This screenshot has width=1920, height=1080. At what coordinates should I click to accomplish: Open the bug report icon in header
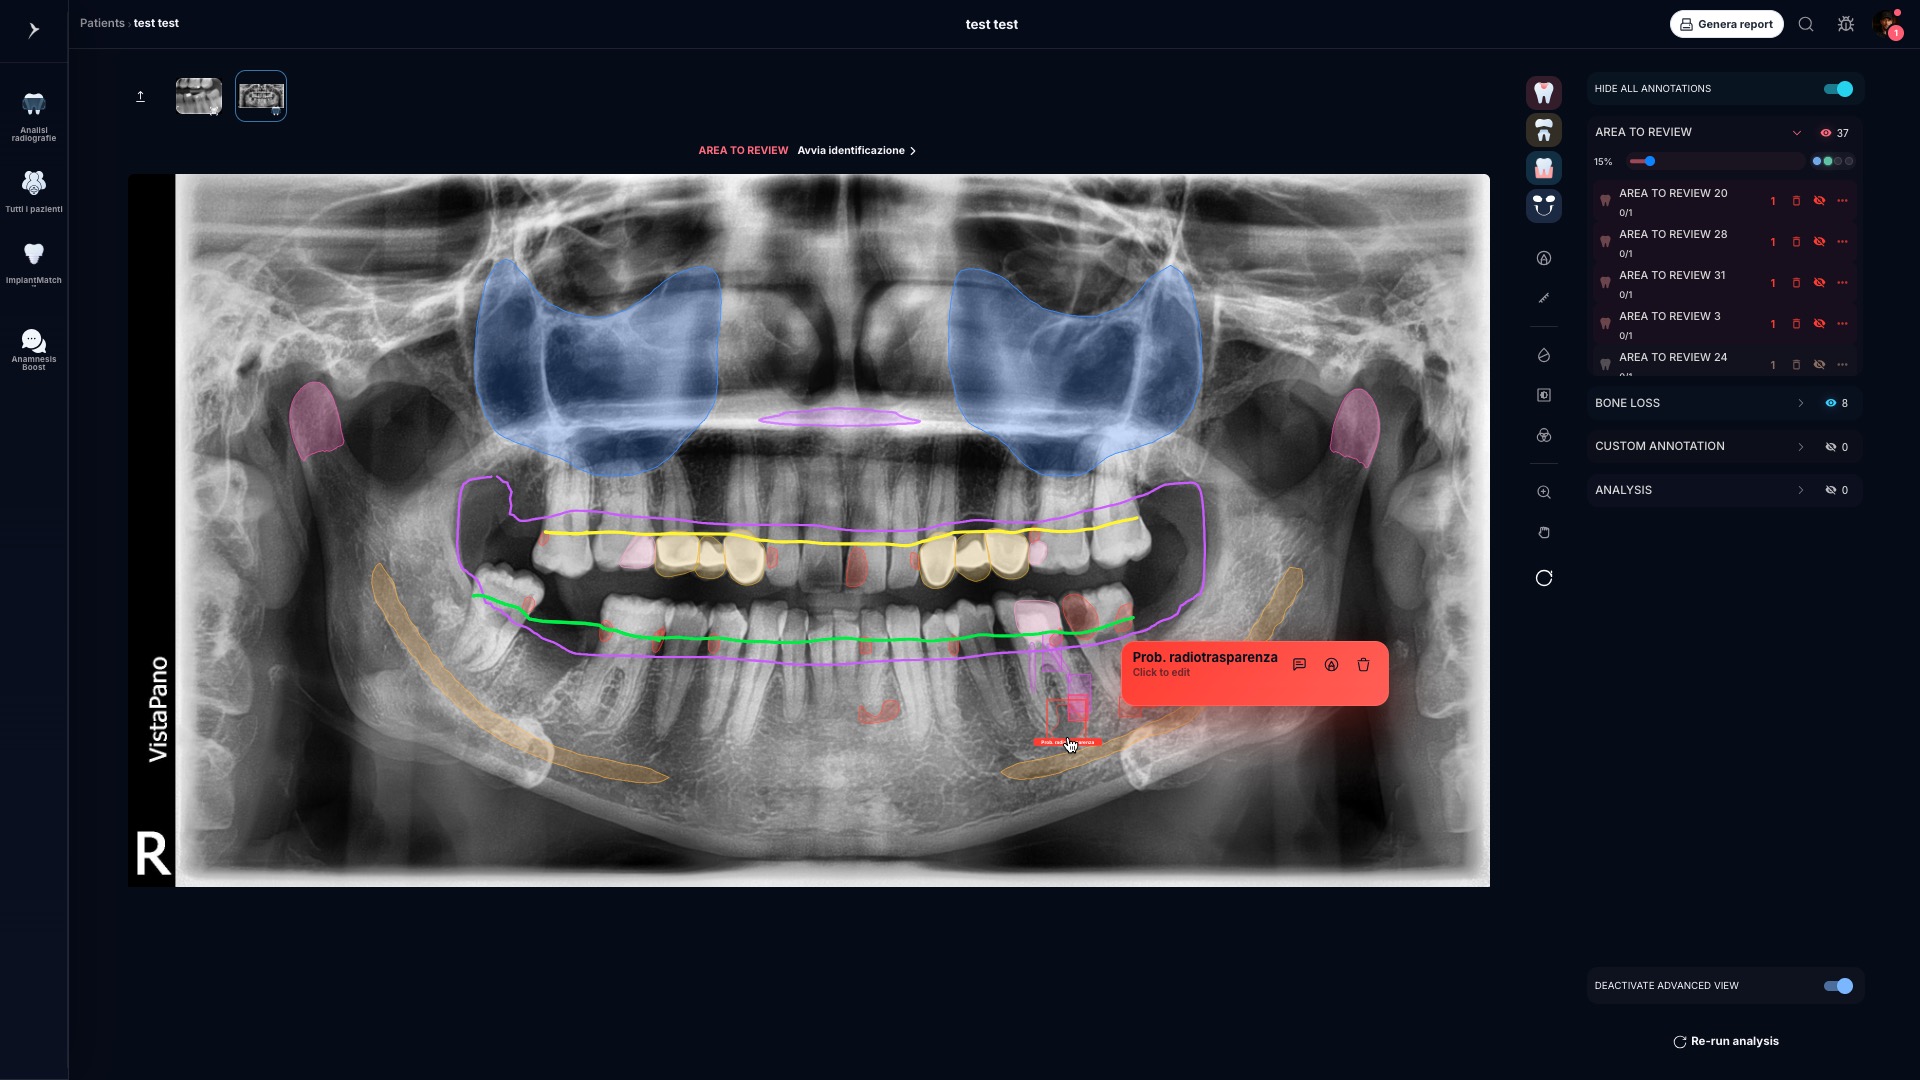pyautogui.click(x=1846, y=24)
